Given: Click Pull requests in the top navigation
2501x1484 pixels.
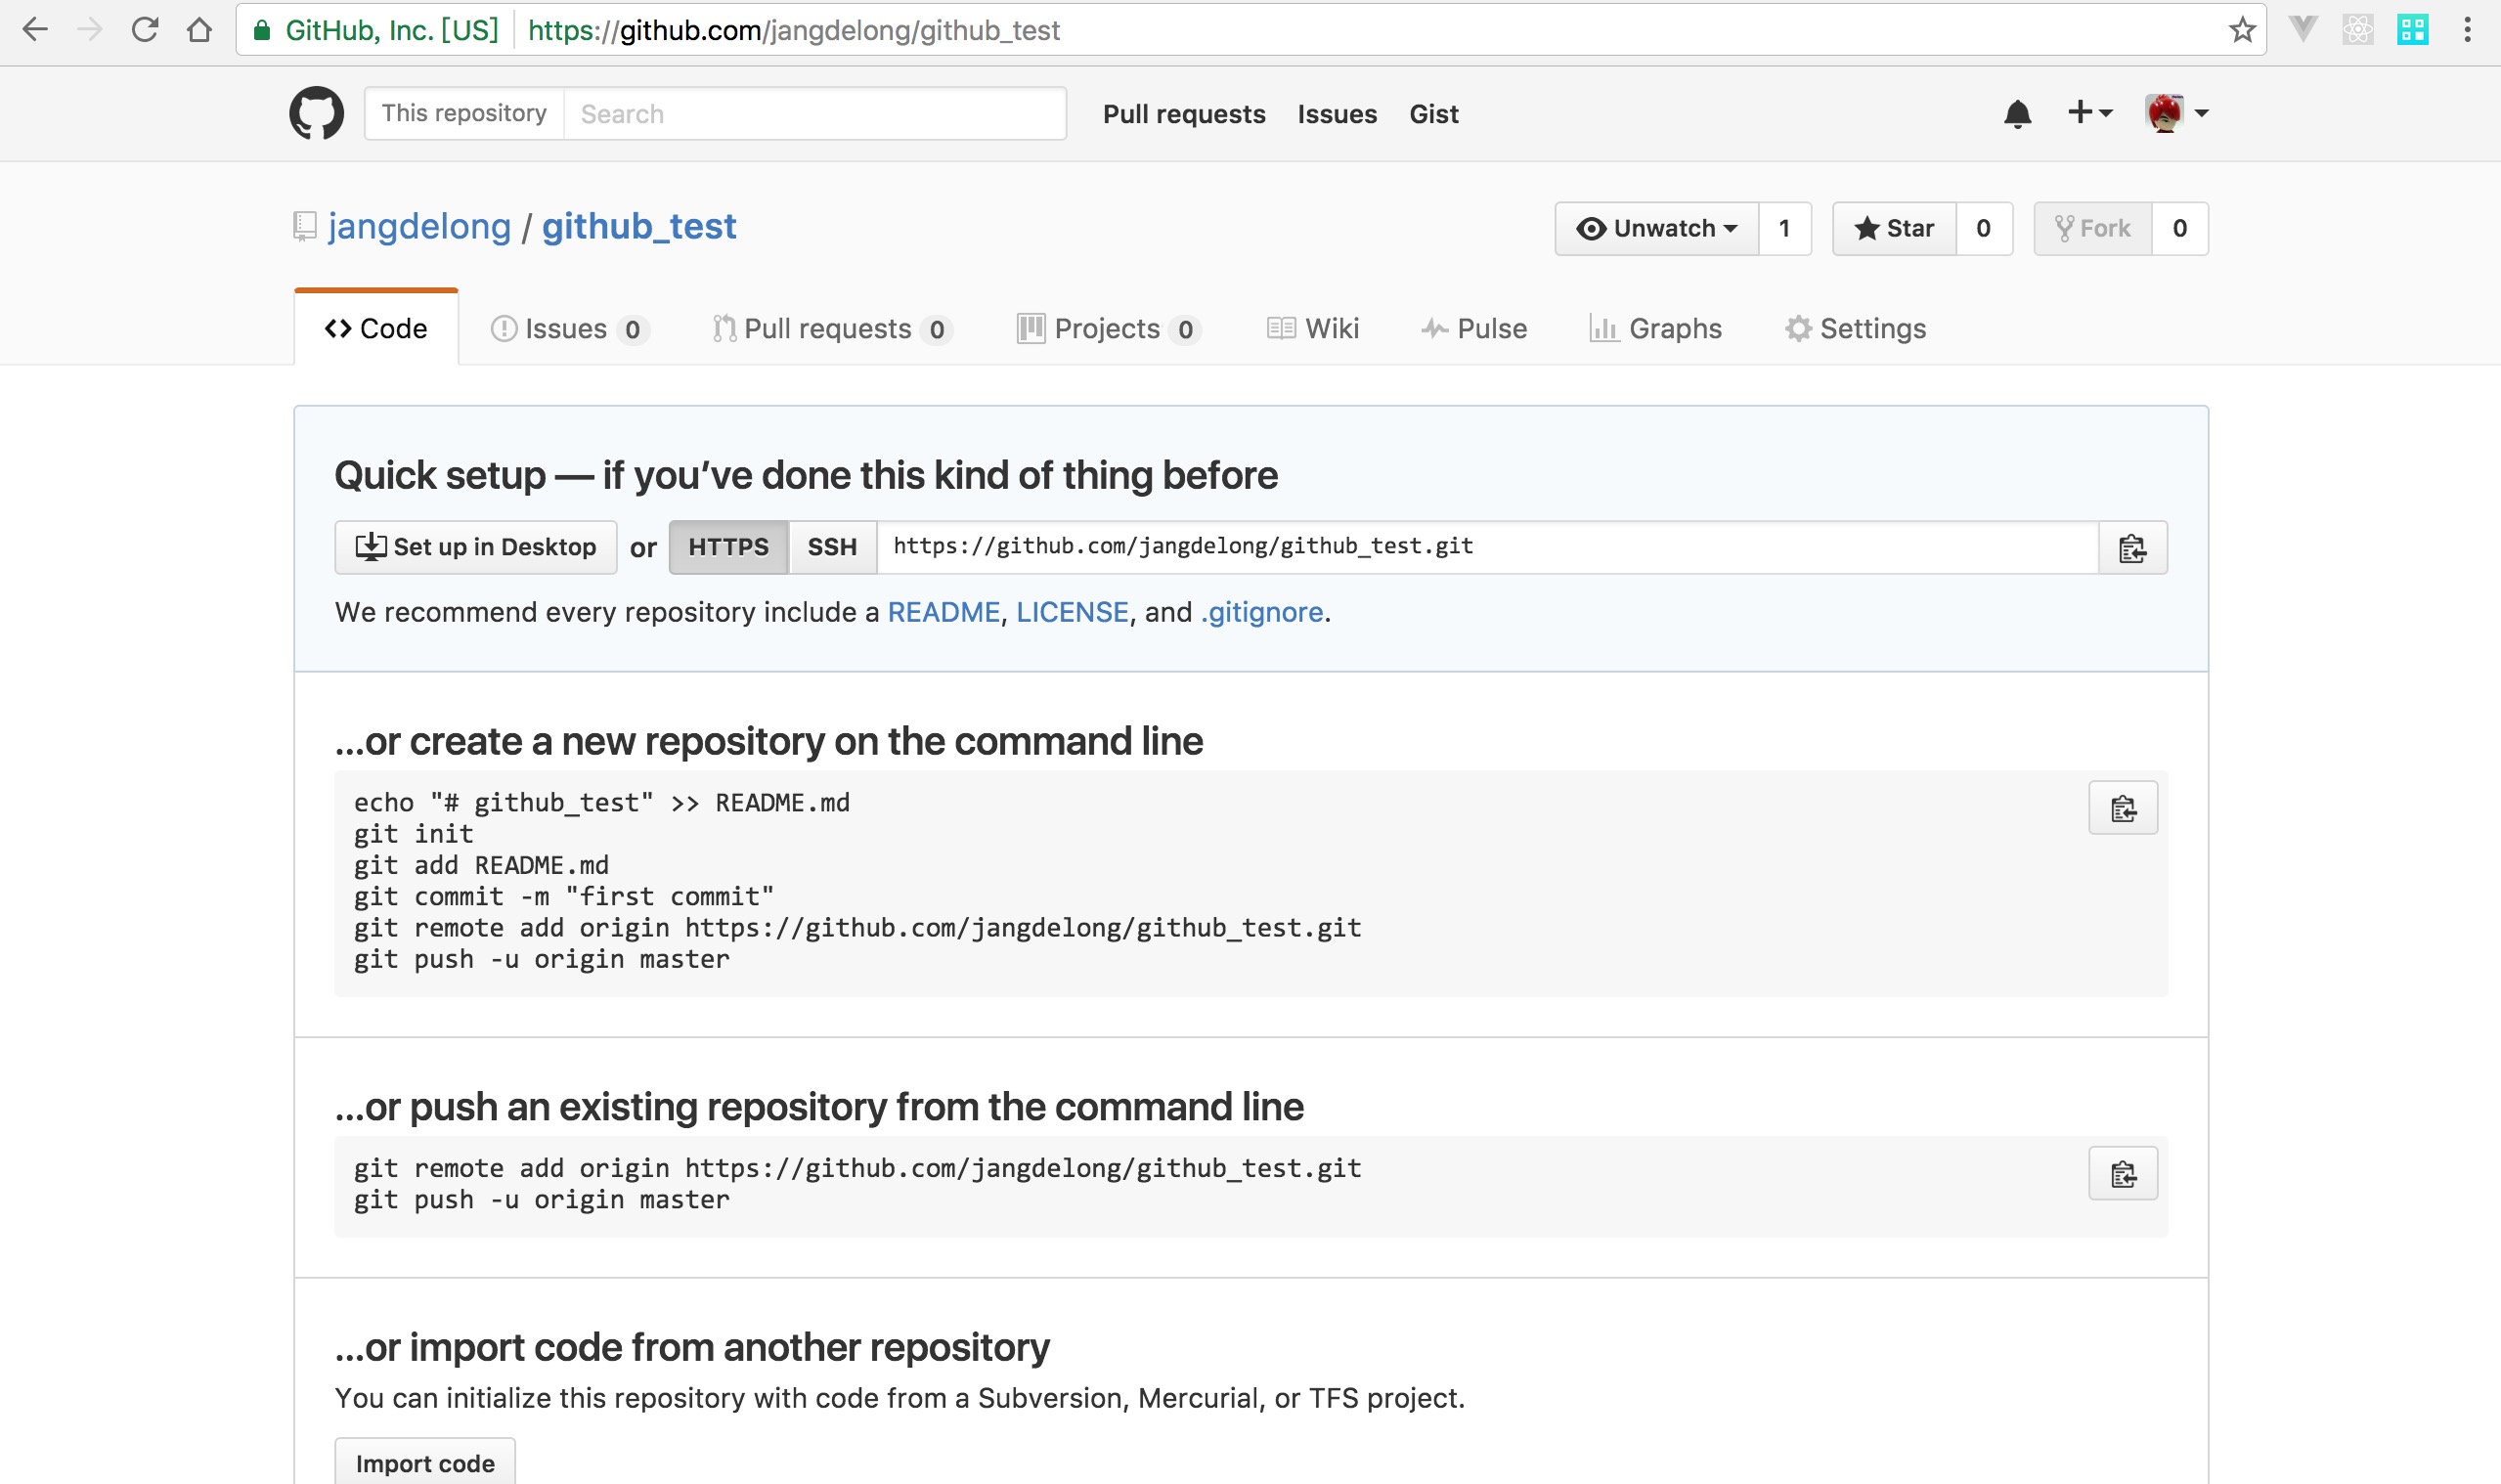Looking at the screenshot, I should (x=1184, y=114).
